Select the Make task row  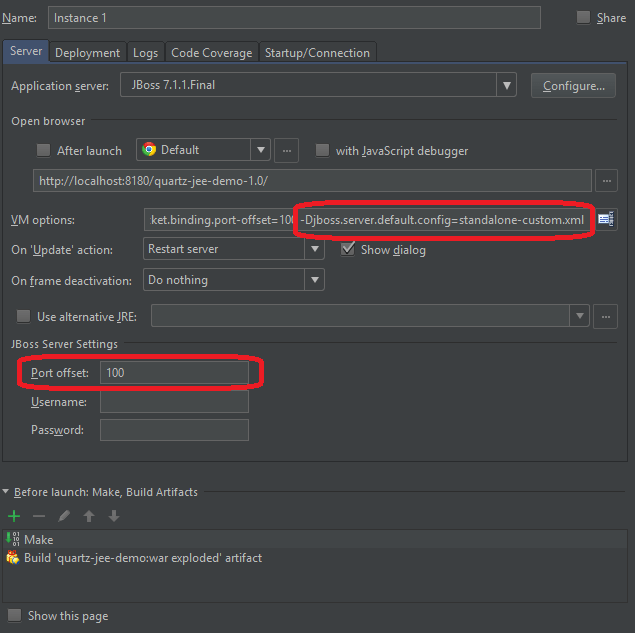(315, 539)
